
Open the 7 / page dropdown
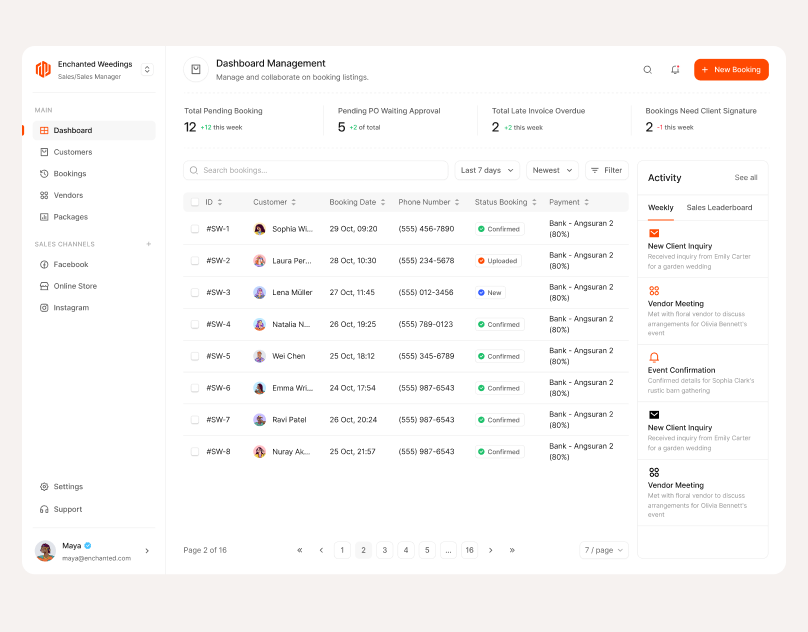(603, 549)
